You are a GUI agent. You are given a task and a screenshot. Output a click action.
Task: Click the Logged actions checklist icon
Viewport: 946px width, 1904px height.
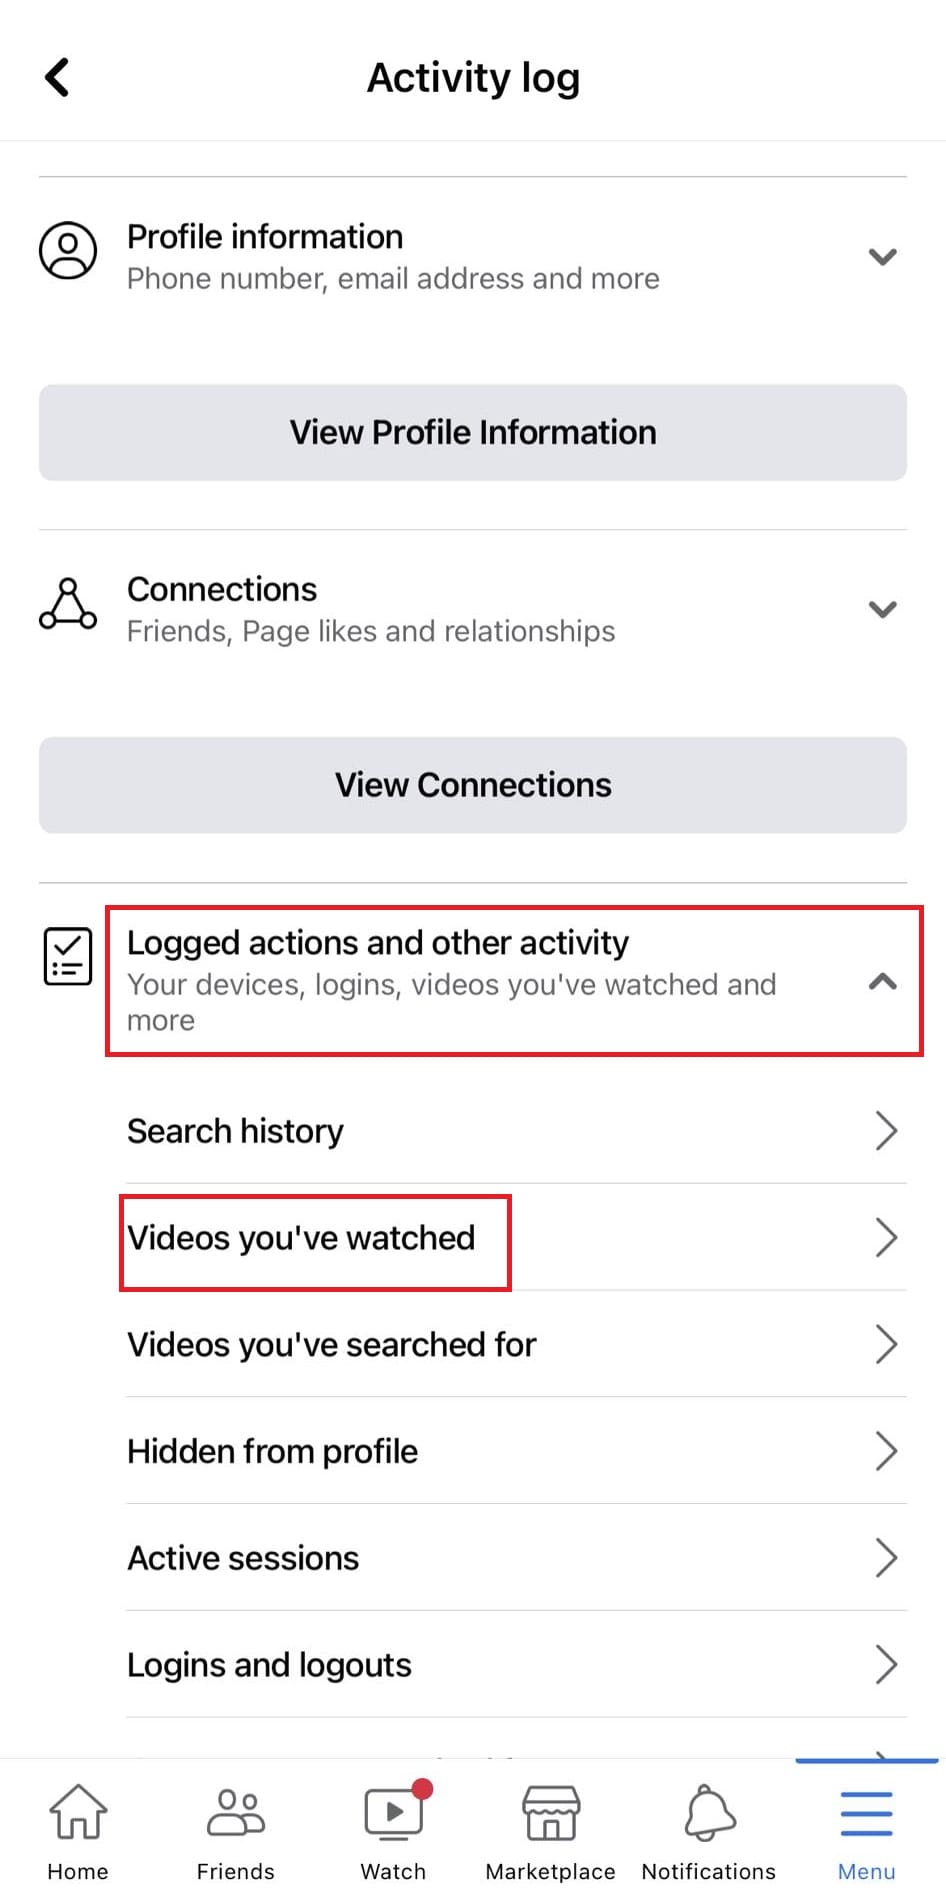(x=68, y=956)
